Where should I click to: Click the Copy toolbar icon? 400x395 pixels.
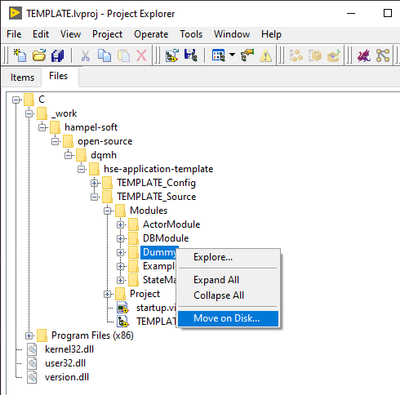tap(104, 55)
